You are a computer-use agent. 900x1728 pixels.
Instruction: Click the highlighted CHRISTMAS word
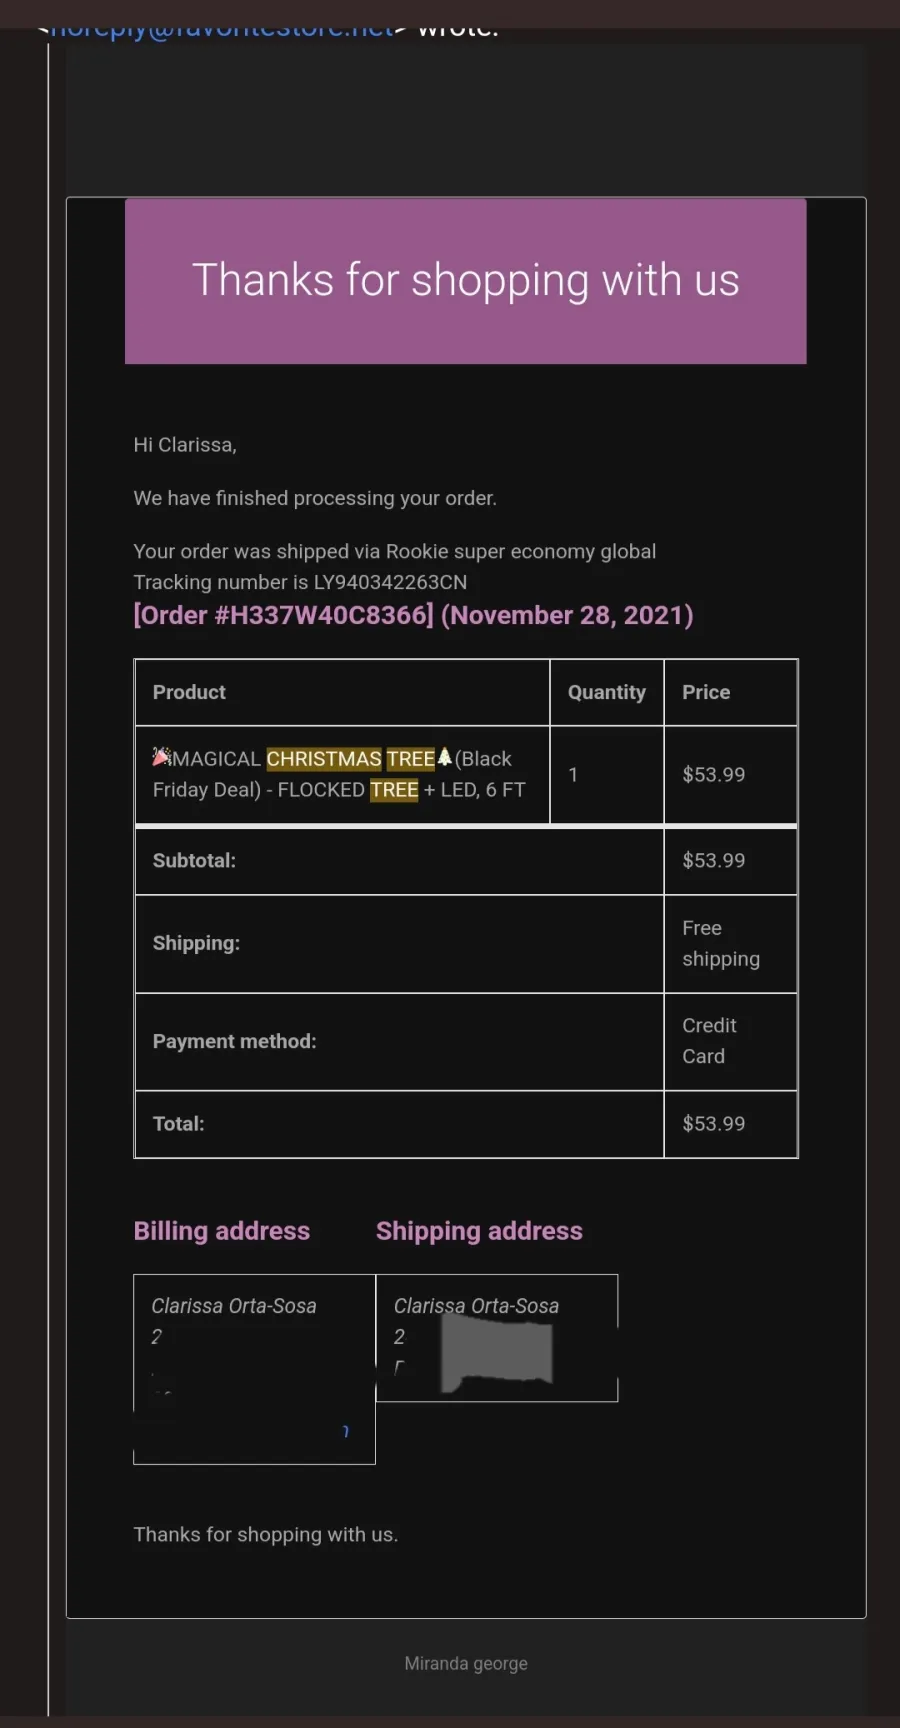click(x=324, y=759)
